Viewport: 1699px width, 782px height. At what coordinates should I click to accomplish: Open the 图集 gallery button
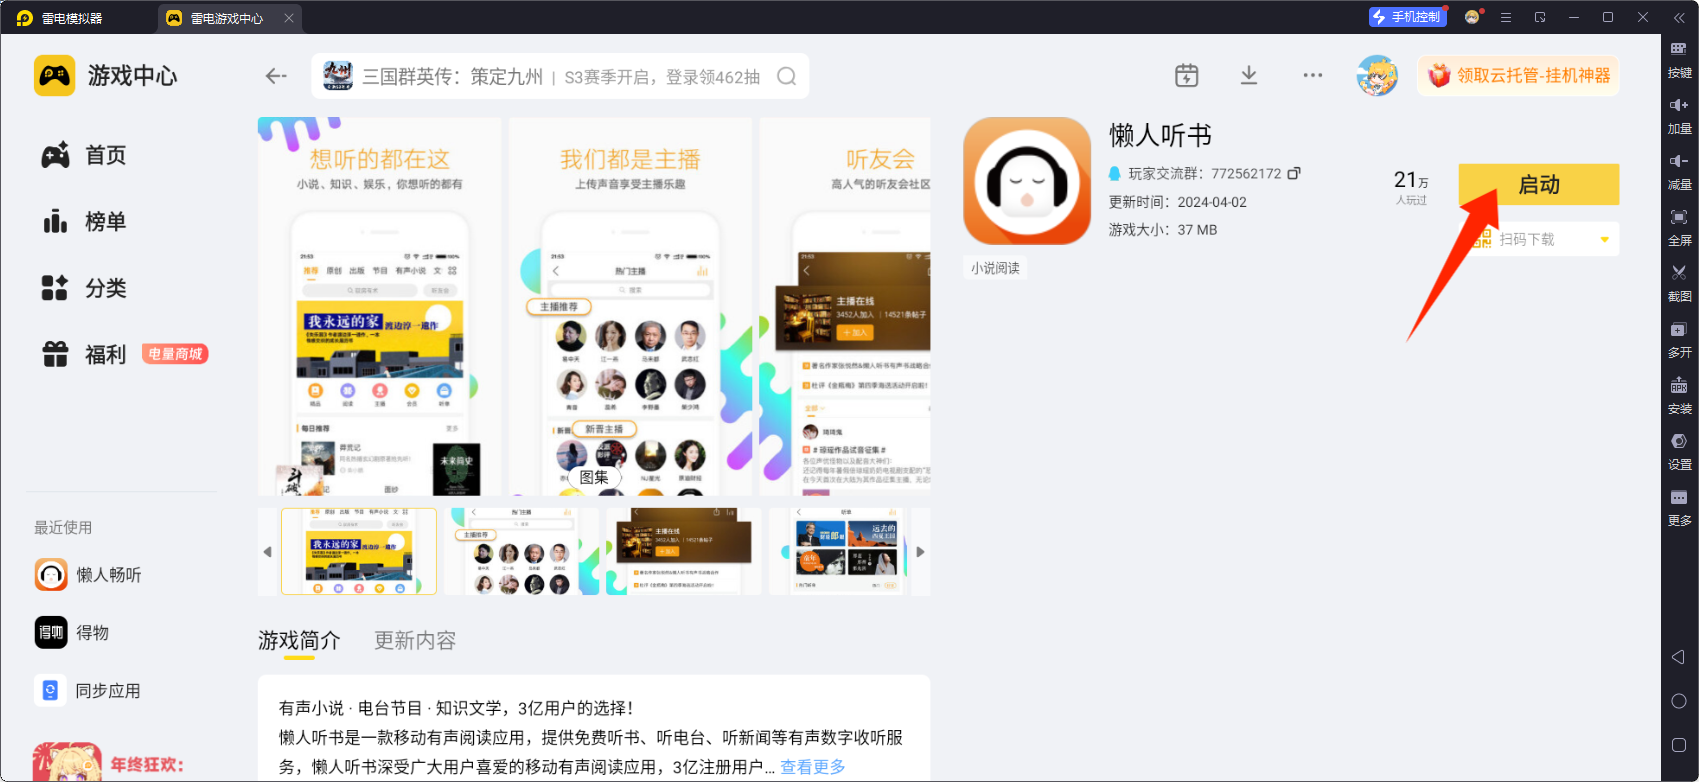pyautogui.click(x=594, y=477)
